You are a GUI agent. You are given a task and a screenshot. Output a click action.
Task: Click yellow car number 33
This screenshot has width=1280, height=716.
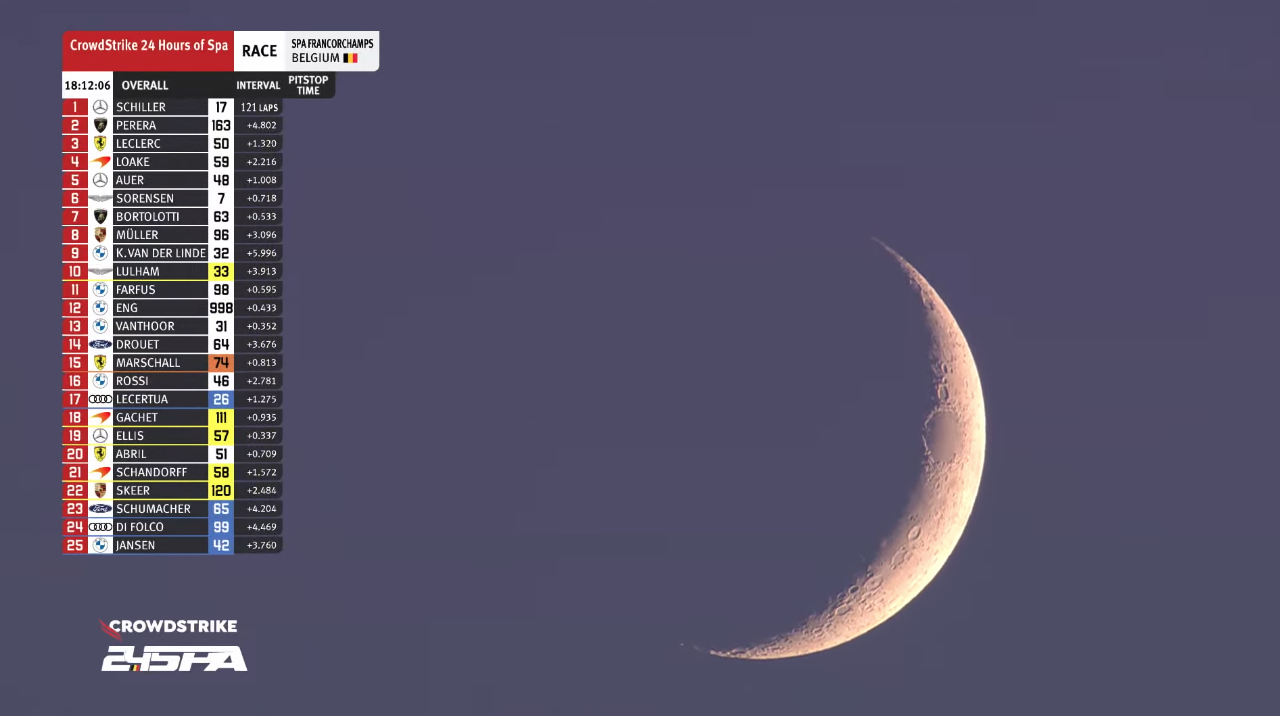click(x=221, y=271)
